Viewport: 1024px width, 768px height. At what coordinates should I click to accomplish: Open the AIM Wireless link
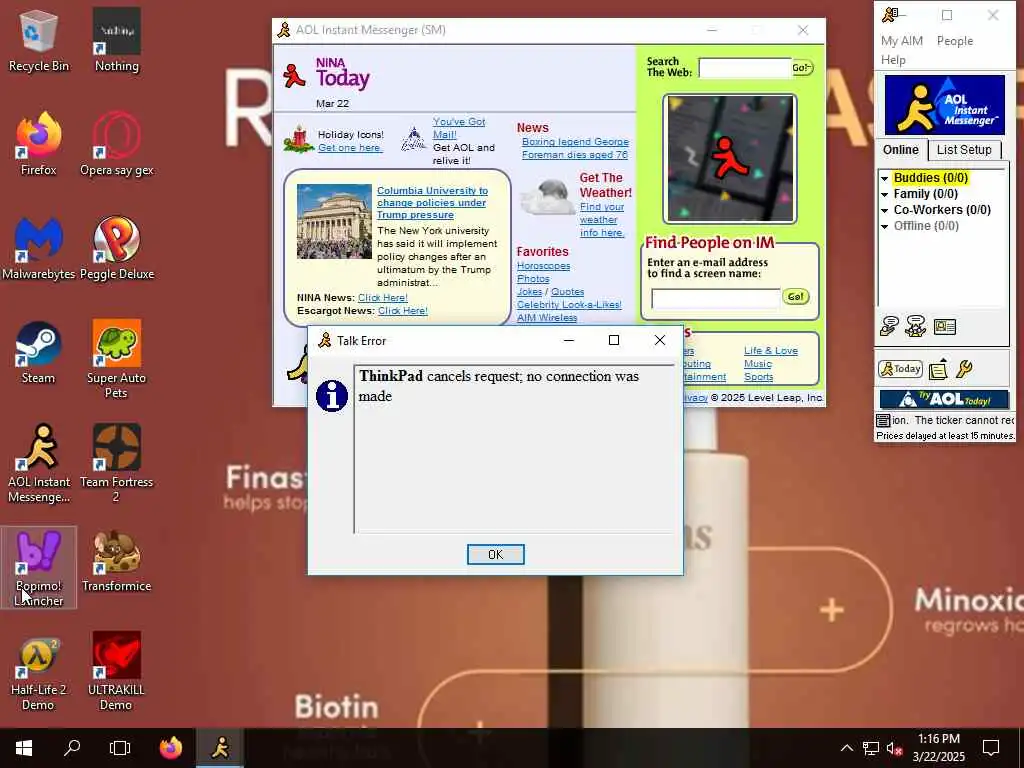pos(547,317)
